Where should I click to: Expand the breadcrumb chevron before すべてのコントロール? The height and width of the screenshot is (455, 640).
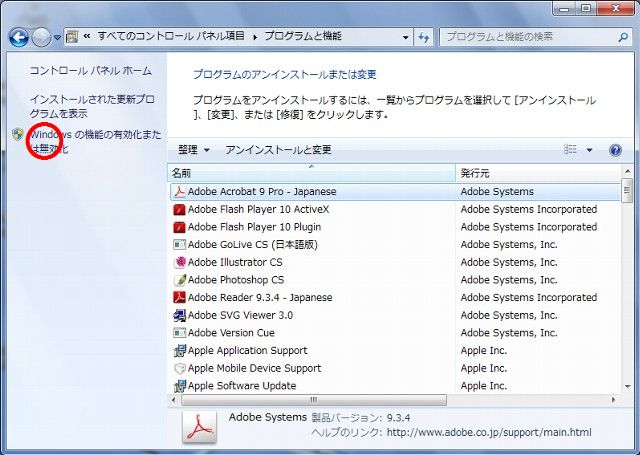pyautogui.click(x=87, y=37)
